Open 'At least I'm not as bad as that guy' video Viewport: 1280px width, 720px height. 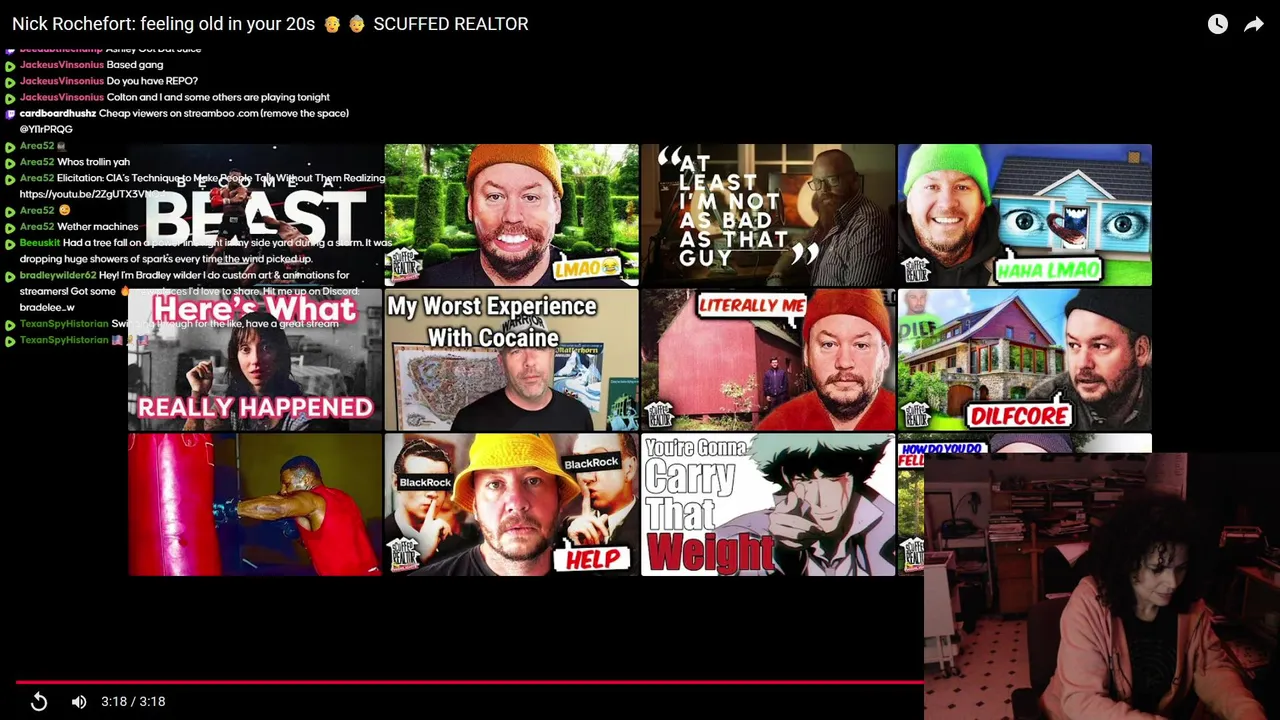(768, 215)
